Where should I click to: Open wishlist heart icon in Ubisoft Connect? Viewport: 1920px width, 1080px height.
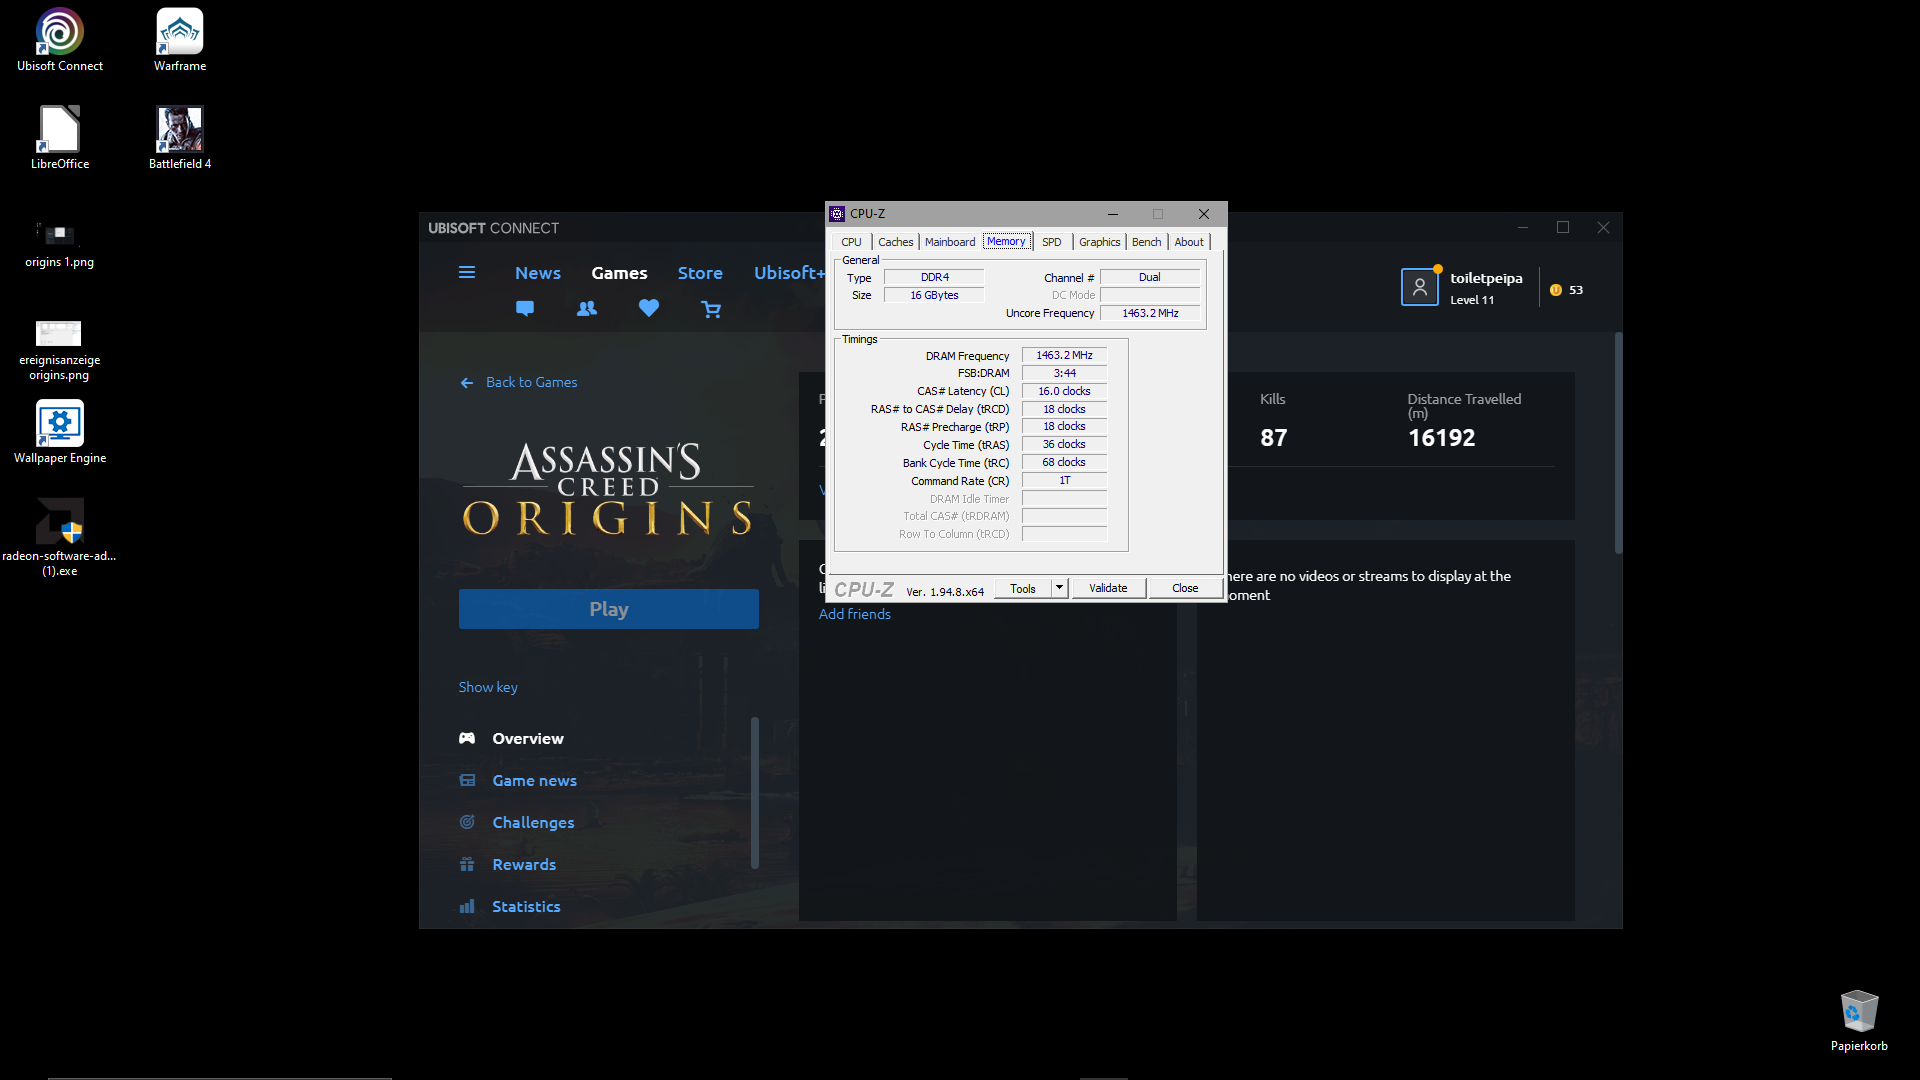pos(649,309)
